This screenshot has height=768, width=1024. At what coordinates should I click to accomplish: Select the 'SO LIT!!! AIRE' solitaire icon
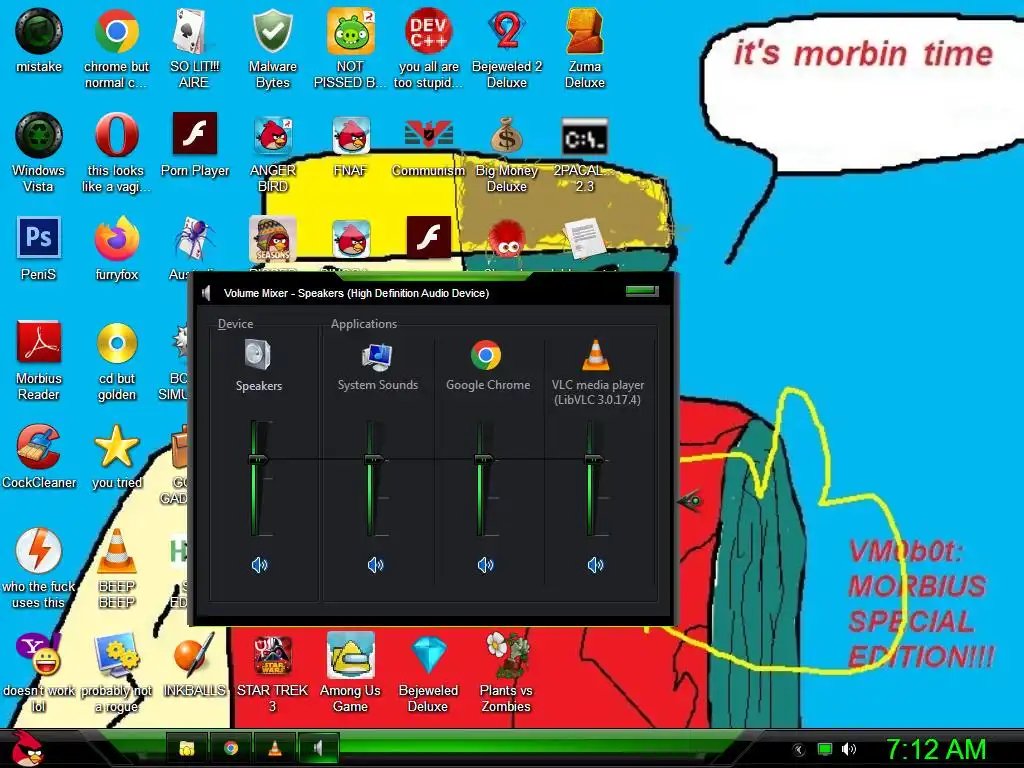[x=194, y=49]
